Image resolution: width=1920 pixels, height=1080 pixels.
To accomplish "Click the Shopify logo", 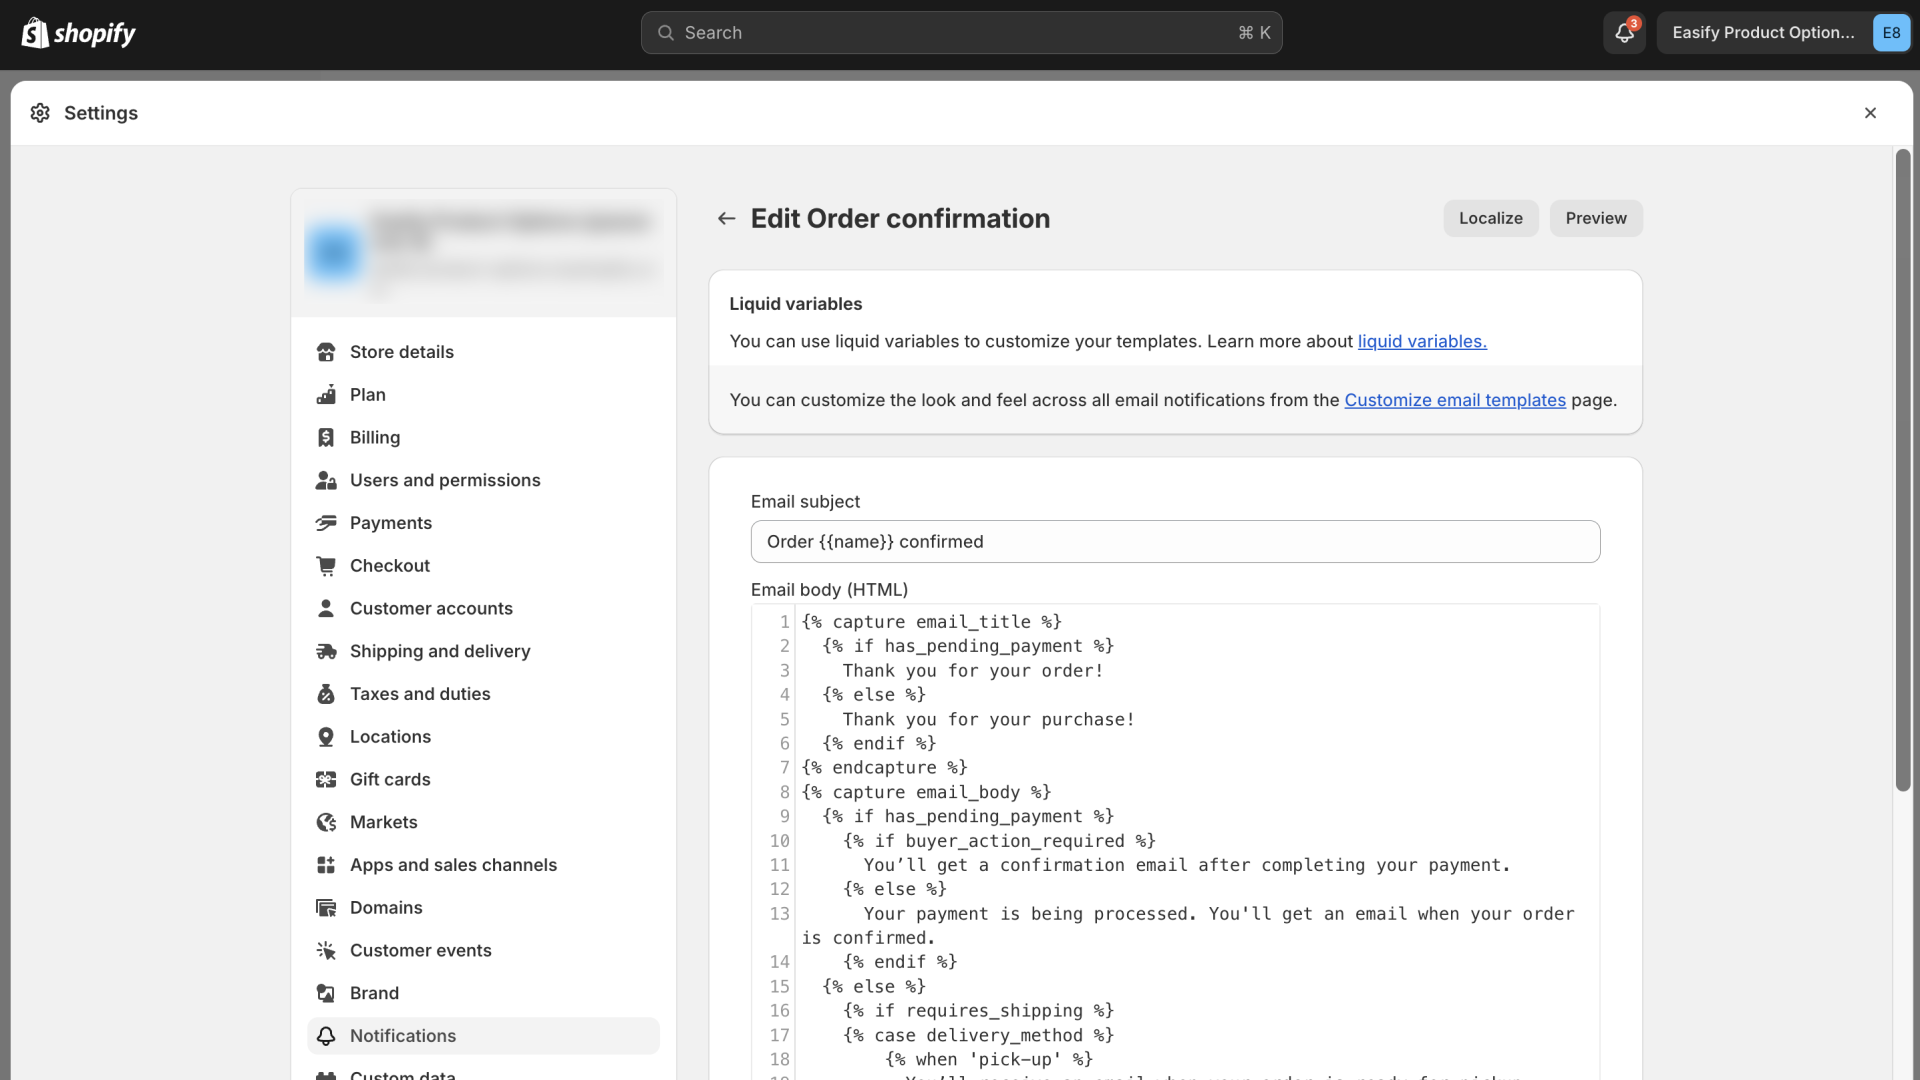I will coord(78,32).
